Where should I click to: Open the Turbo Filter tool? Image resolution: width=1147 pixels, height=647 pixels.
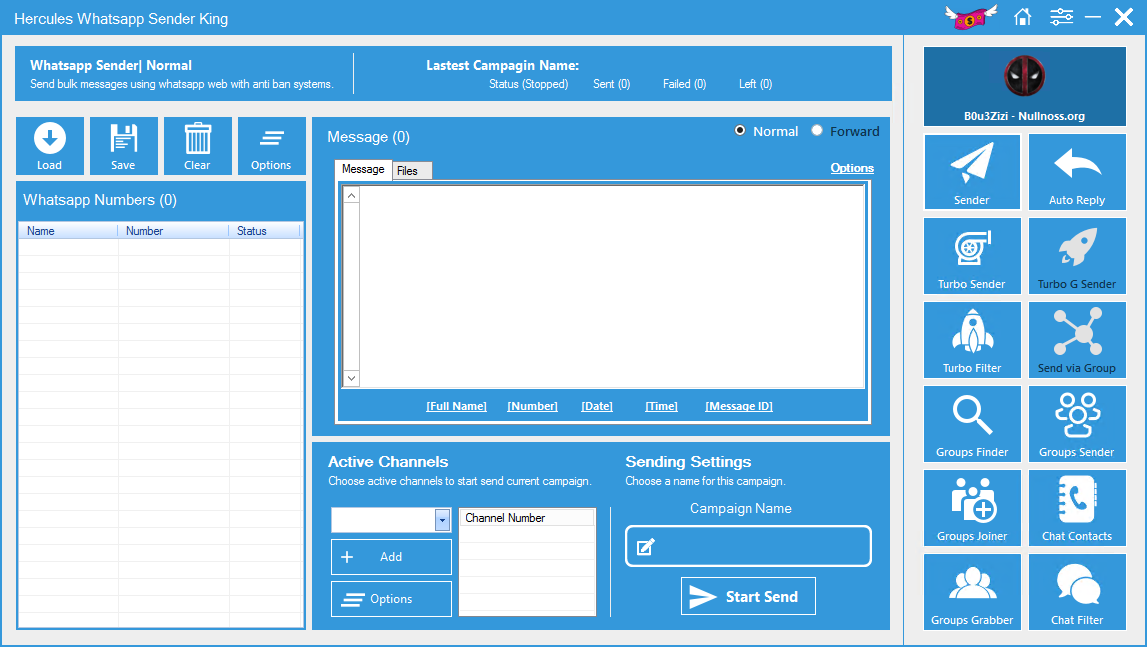(971, 340)
